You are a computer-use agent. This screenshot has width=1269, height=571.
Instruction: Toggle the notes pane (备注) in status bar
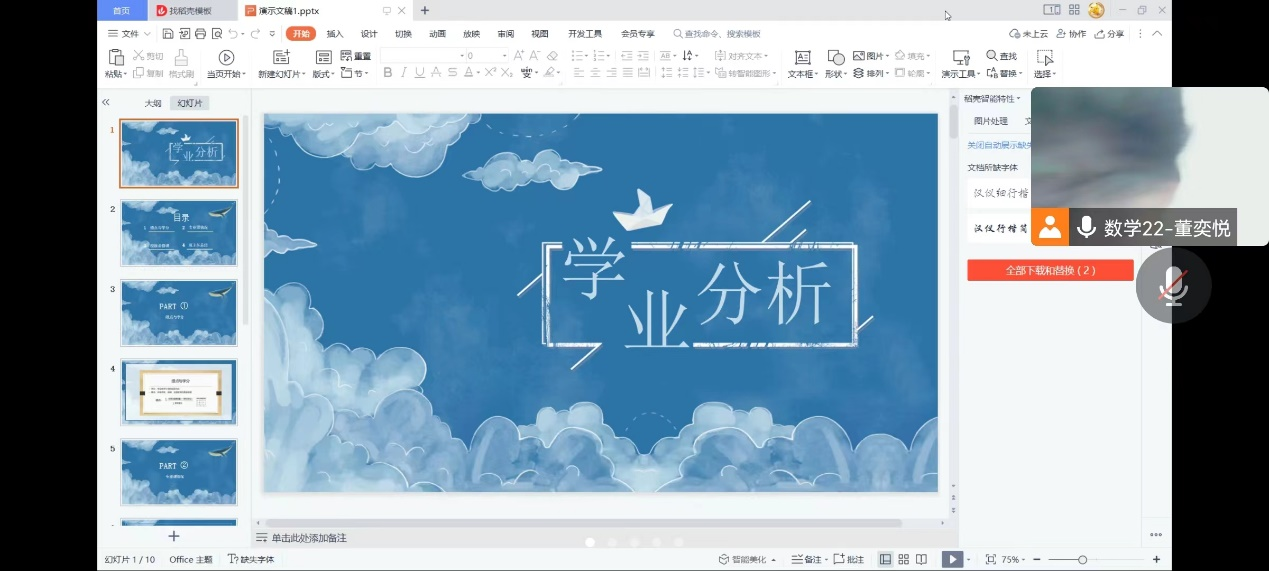(806, 559)
